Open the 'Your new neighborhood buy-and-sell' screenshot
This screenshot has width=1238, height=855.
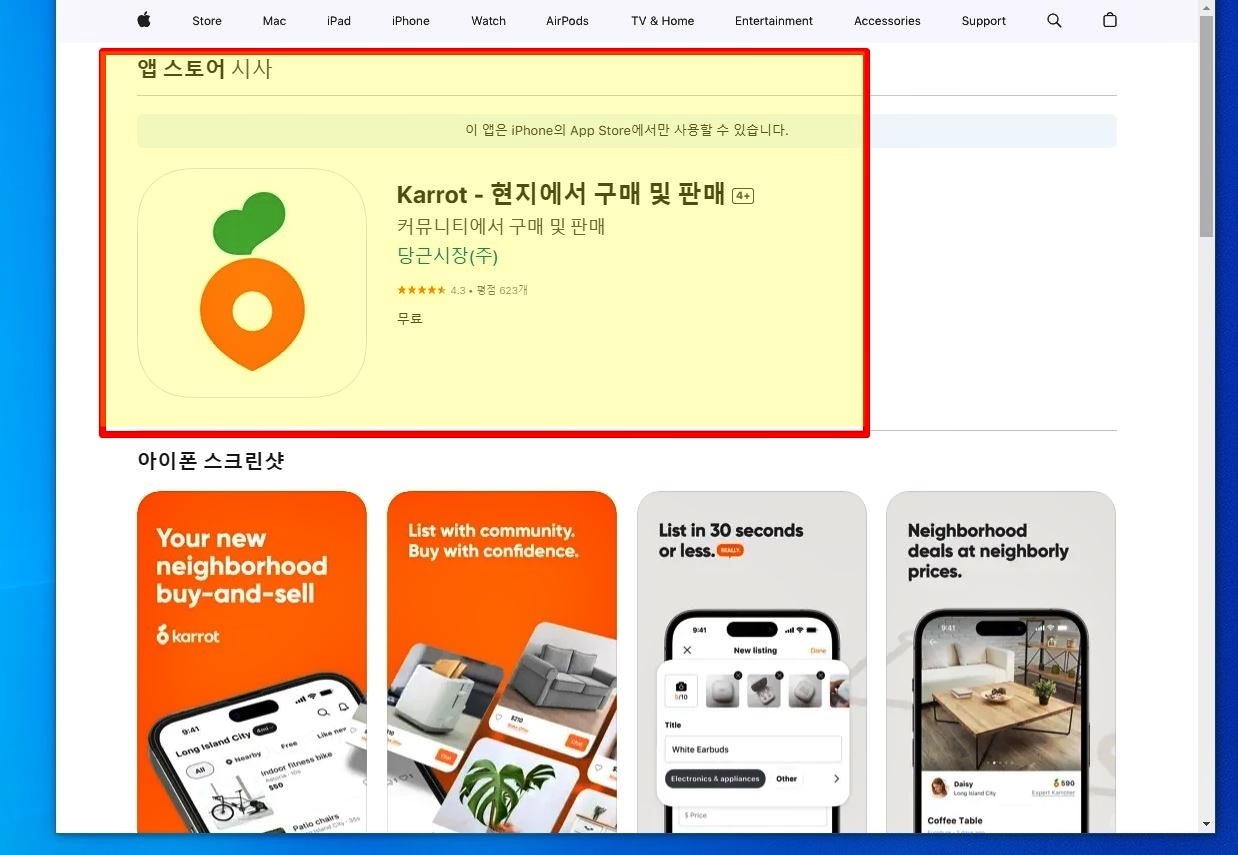click(x=252, y=661)
